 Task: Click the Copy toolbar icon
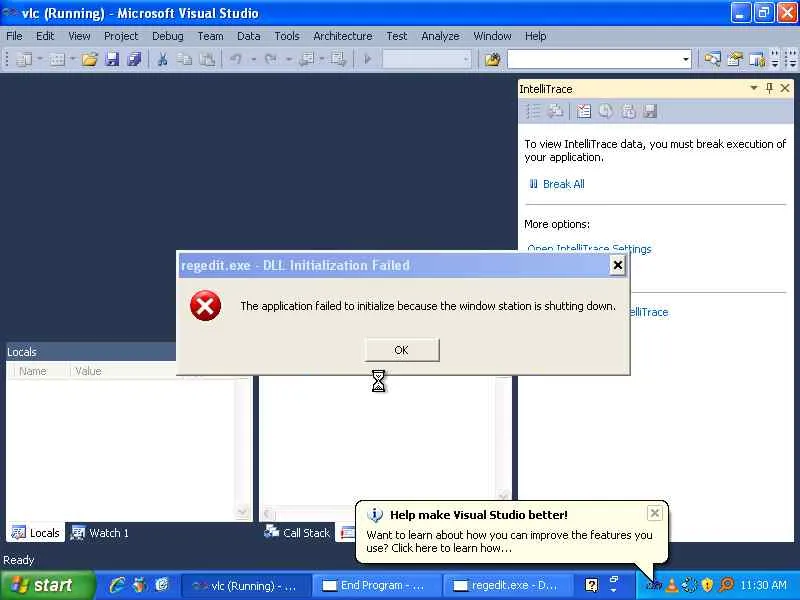[184, 60]
